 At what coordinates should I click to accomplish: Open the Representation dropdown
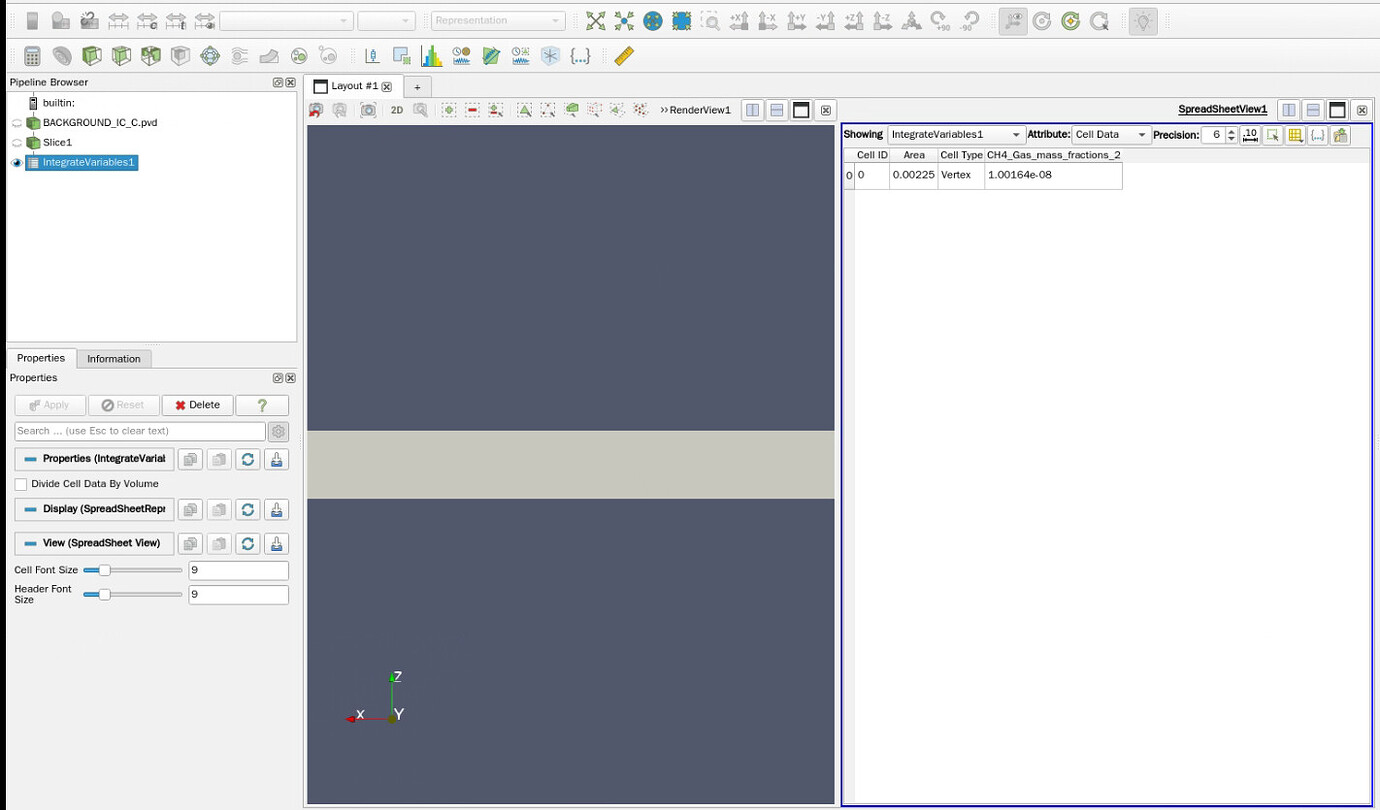pos(498,20)
